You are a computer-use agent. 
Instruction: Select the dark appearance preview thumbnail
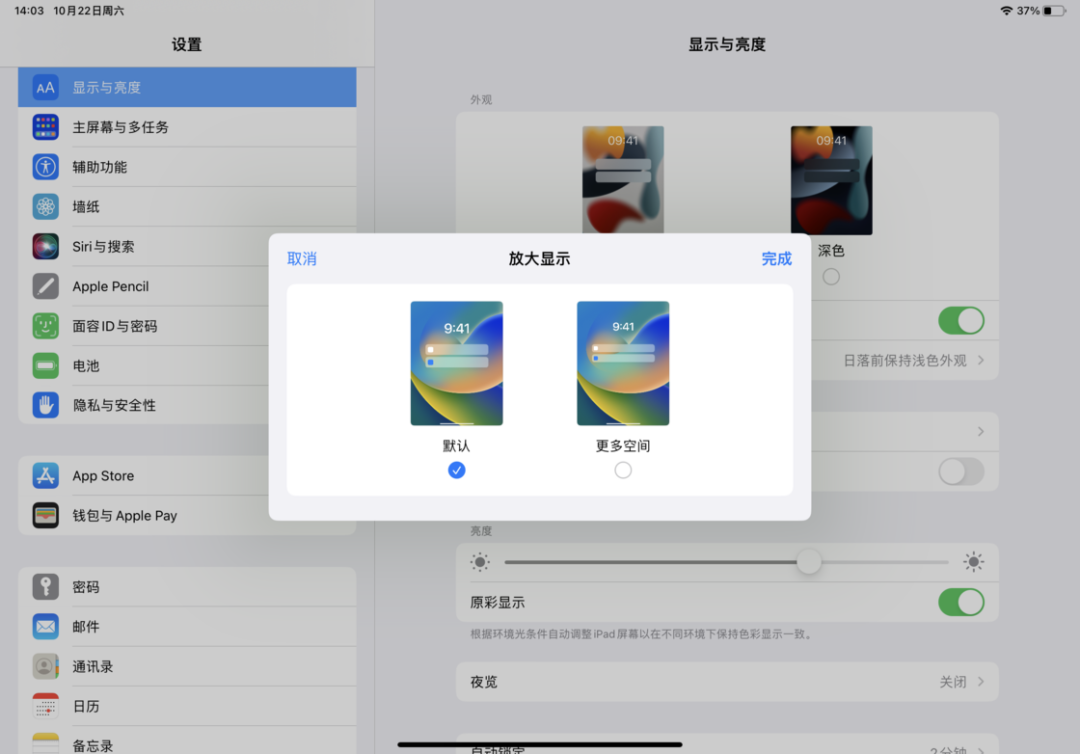(831, 180)
